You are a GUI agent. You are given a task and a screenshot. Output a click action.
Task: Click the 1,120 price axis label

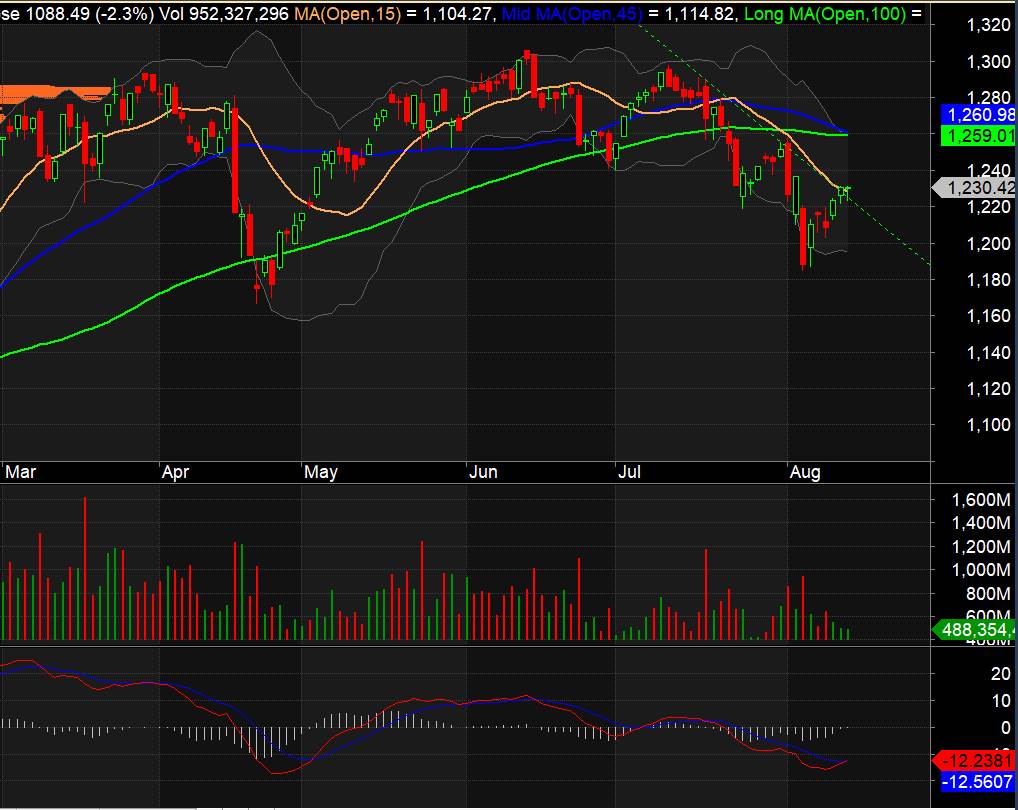(x=988, y=389)
